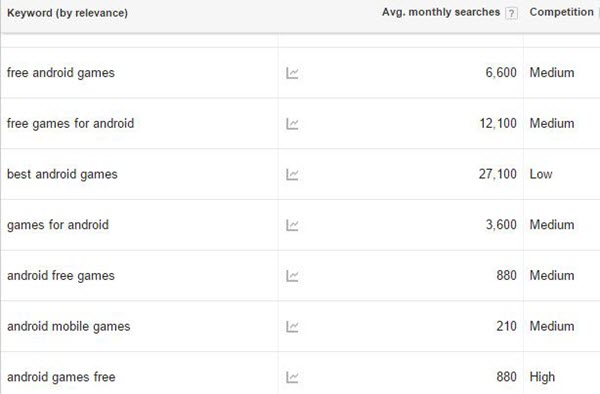Click the 27,100 searches value cell
The width and height of the screenshot is (600, 394).
497,174
